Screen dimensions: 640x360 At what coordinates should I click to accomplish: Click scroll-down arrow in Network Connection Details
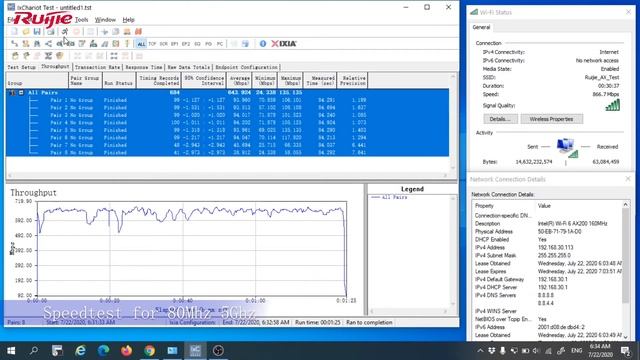pos(625,337)
